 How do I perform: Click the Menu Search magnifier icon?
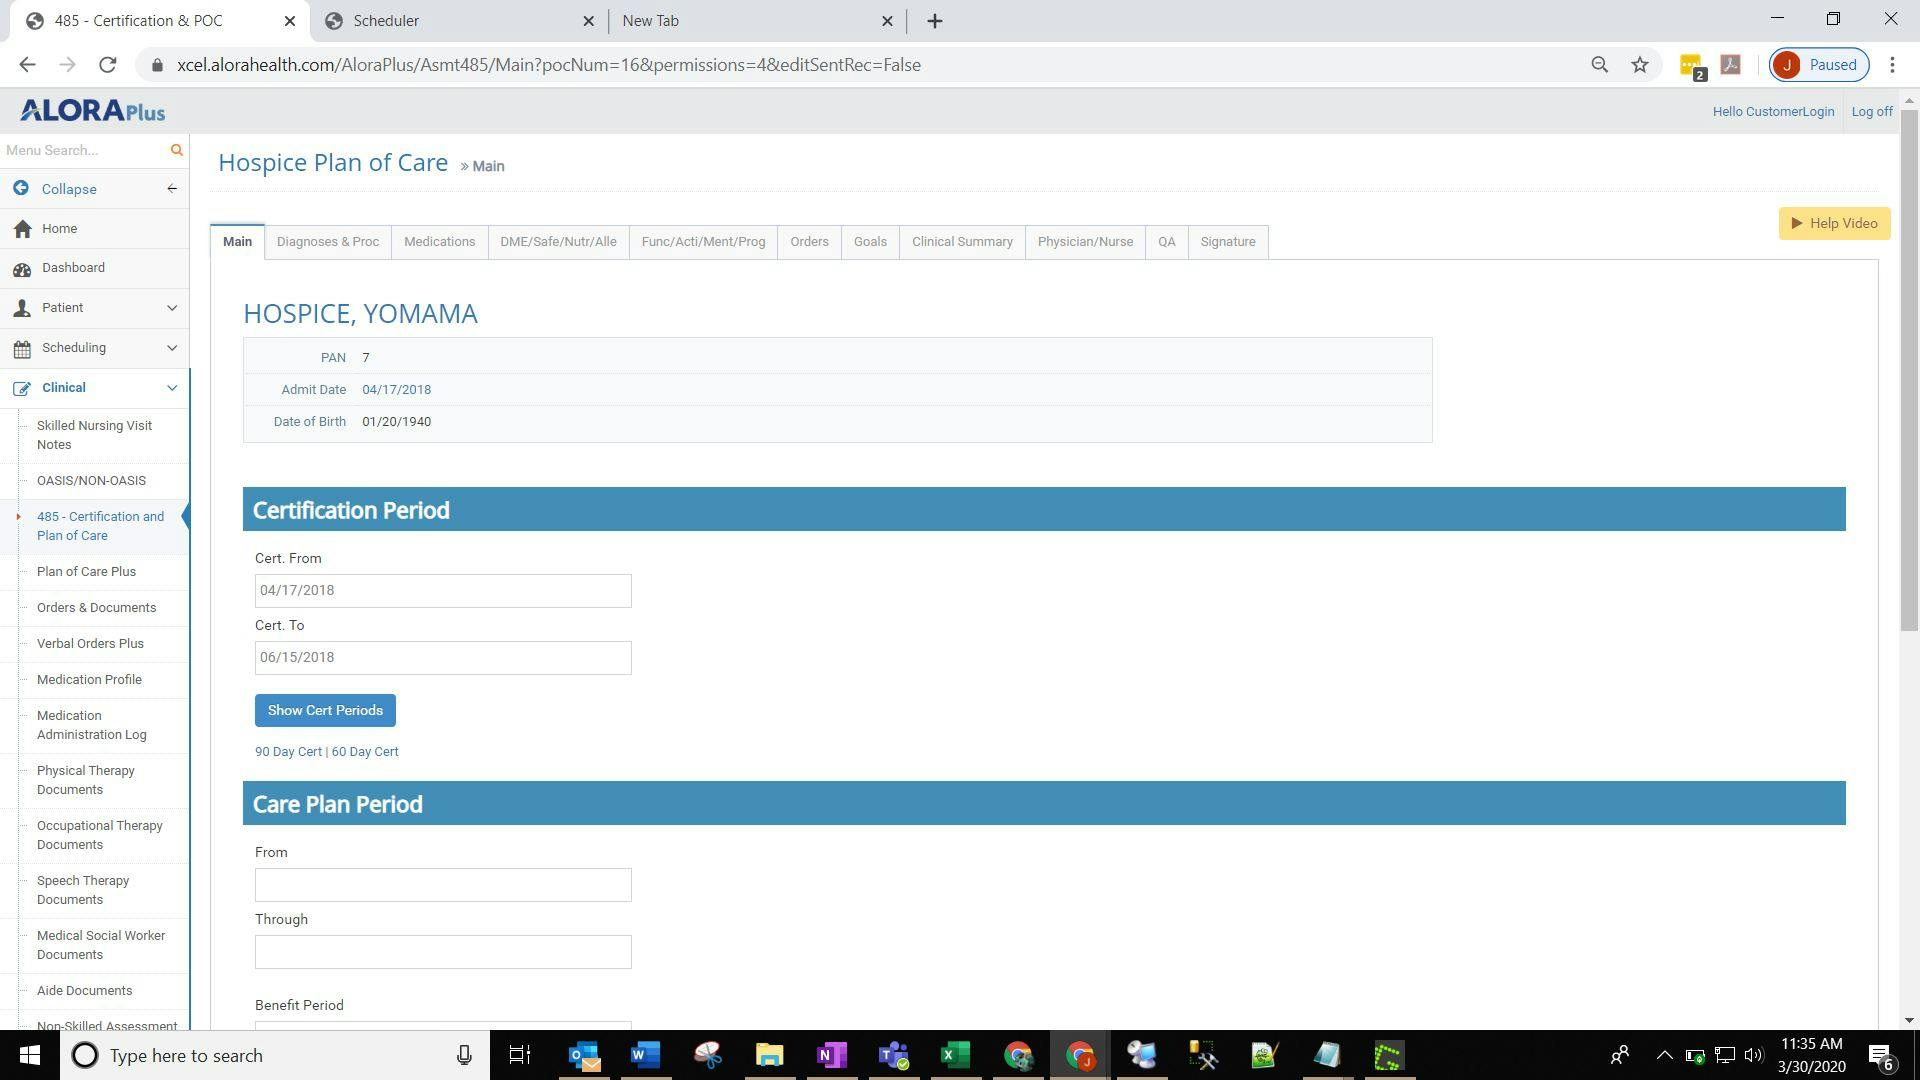coord(176,150)
